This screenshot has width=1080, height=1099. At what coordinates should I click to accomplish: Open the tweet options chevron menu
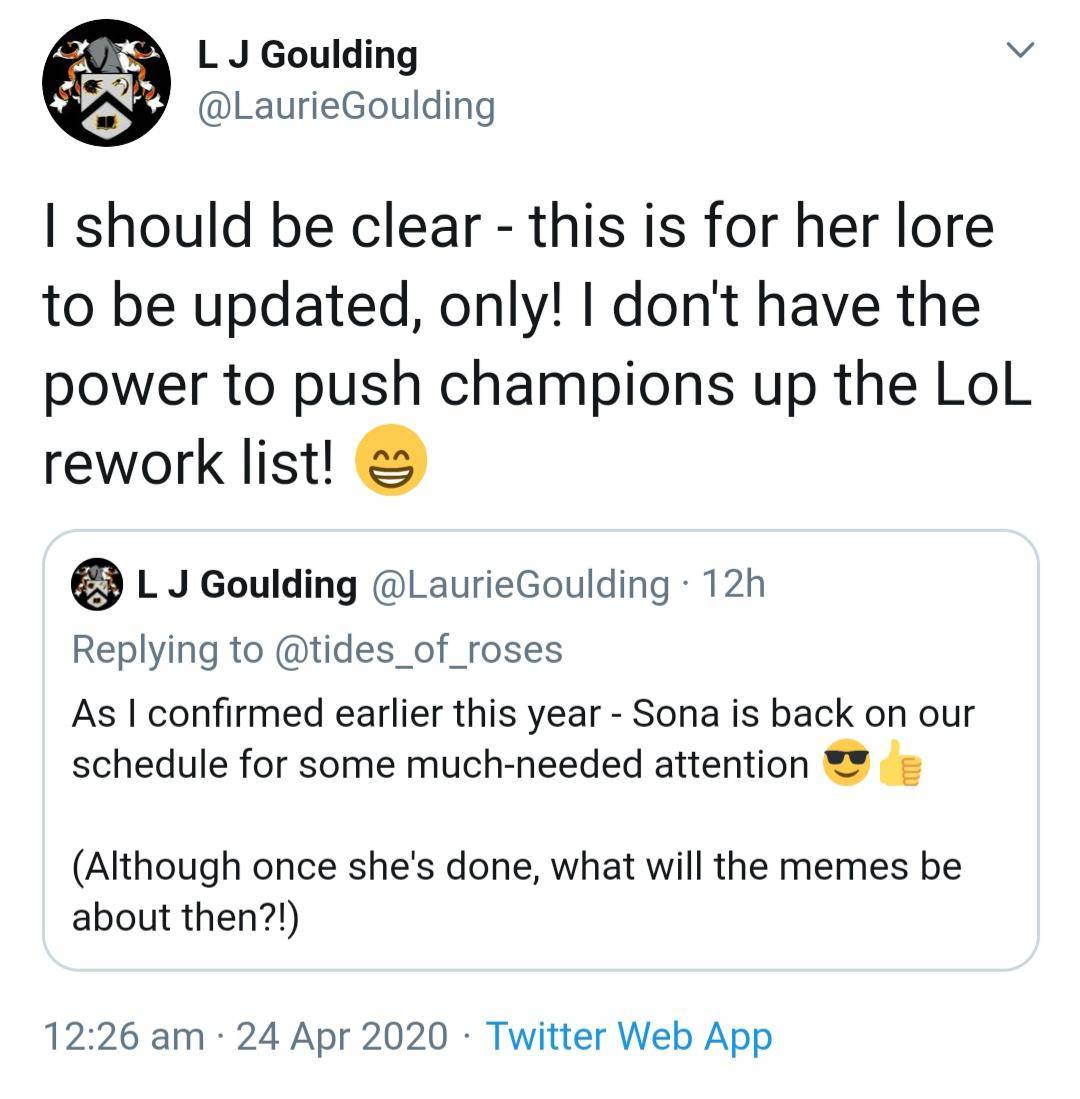coord(1021,47)
